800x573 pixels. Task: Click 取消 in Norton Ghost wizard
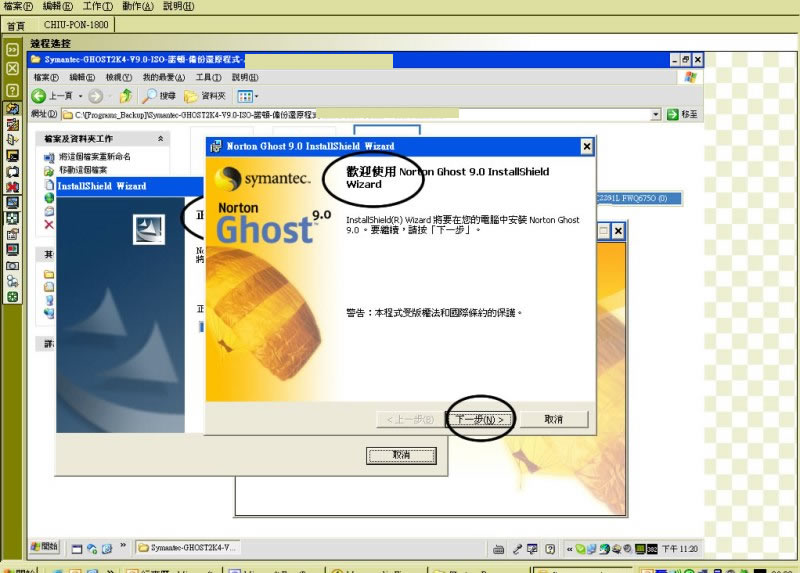[554, 419]
